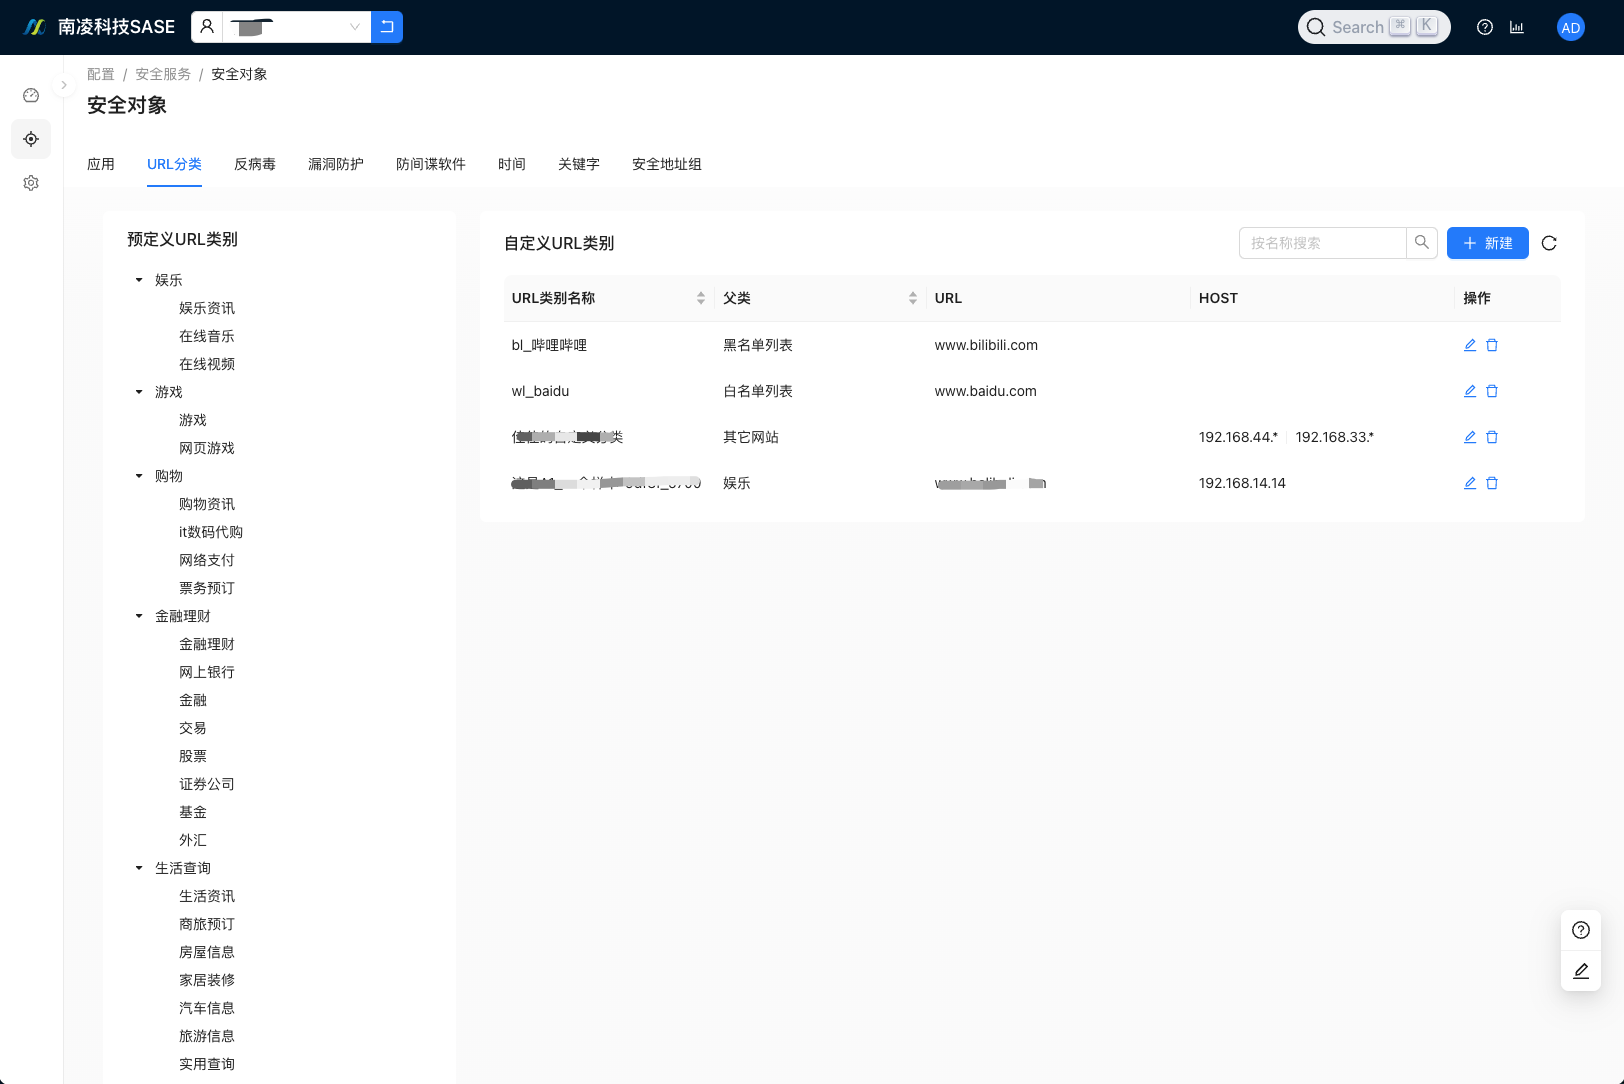
Task: Edit the wl_baidu row
Action: click(x=1470, y=391)
